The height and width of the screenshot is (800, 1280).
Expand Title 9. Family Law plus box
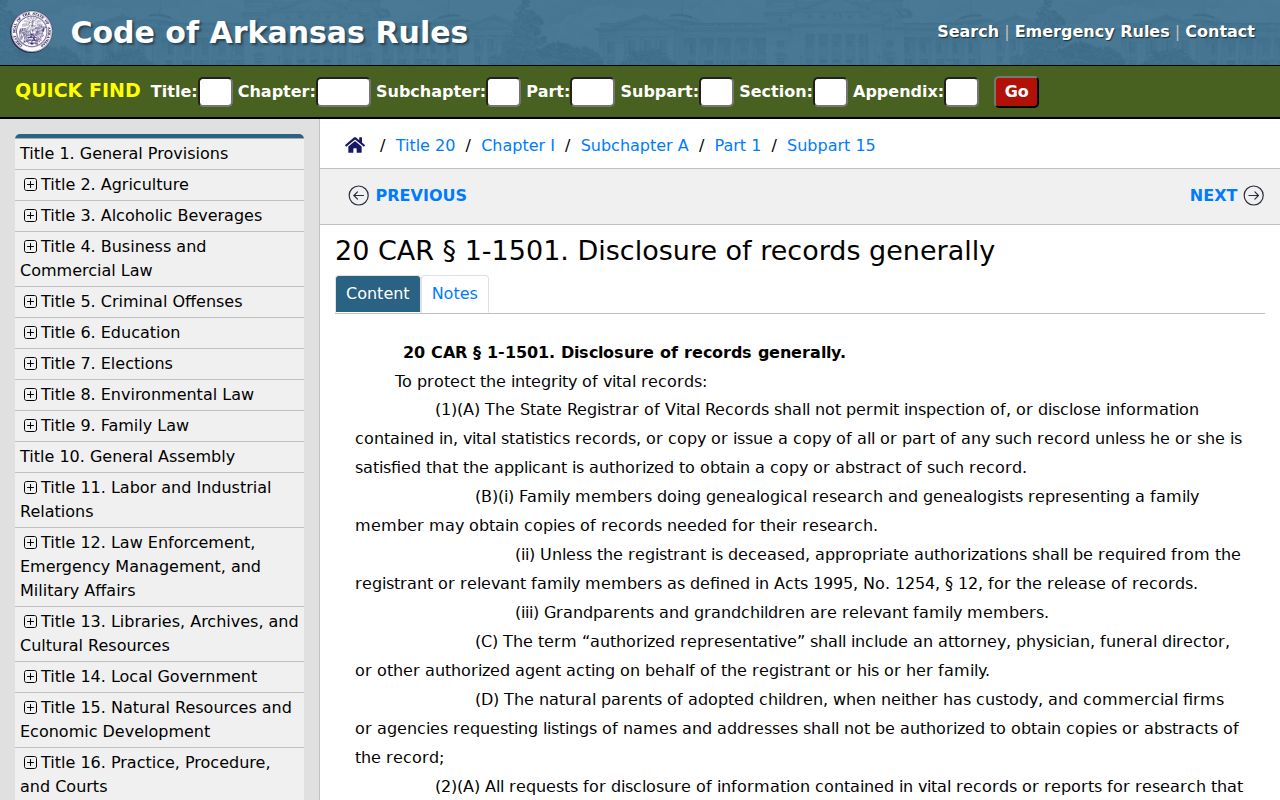pyautogui.click(x=30, y=425)
